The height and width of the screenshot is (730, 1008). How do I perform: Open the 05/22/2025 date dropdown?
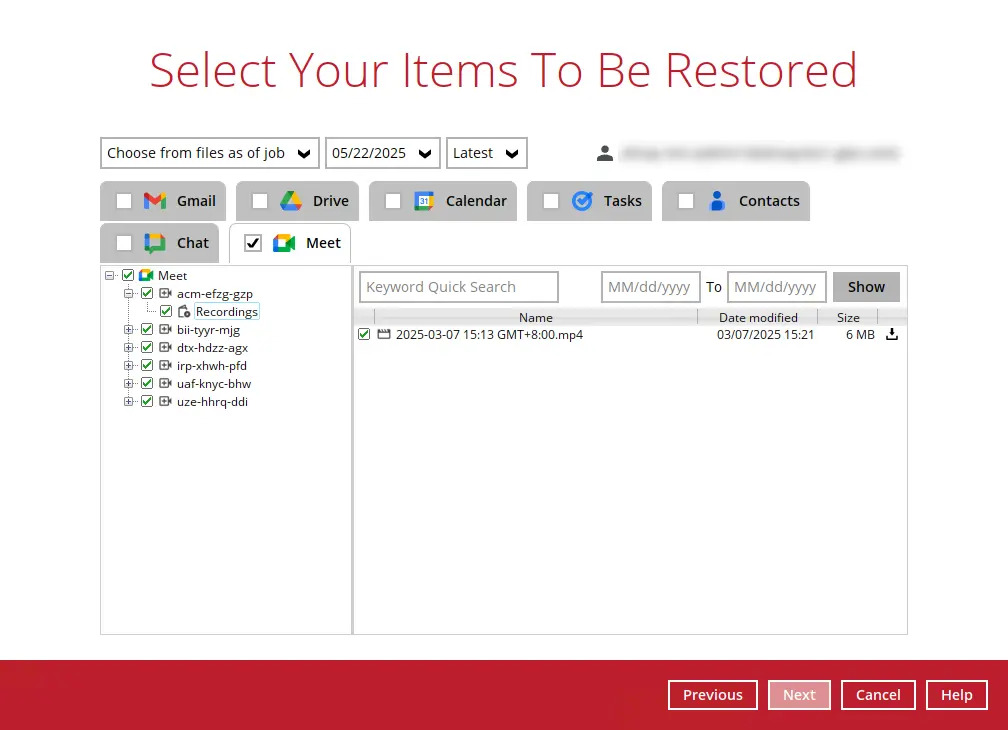[x=383, y=153]
